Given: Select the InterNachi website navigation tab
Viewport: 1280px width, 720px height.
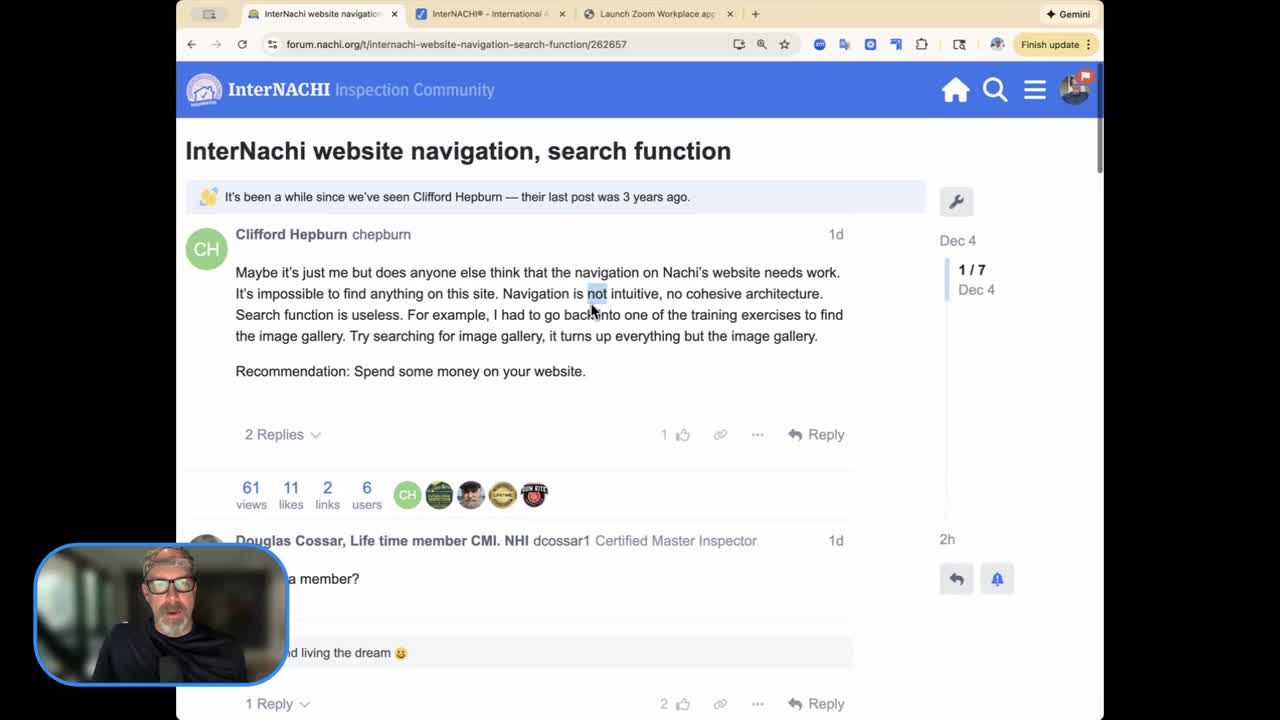Looking at the screenshot, I should coord(323,14).
